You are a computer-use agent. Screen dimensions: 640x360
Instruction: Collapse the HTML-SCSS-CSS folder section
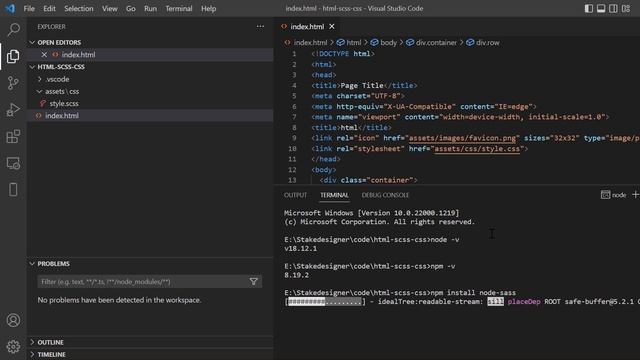[32, 67]
